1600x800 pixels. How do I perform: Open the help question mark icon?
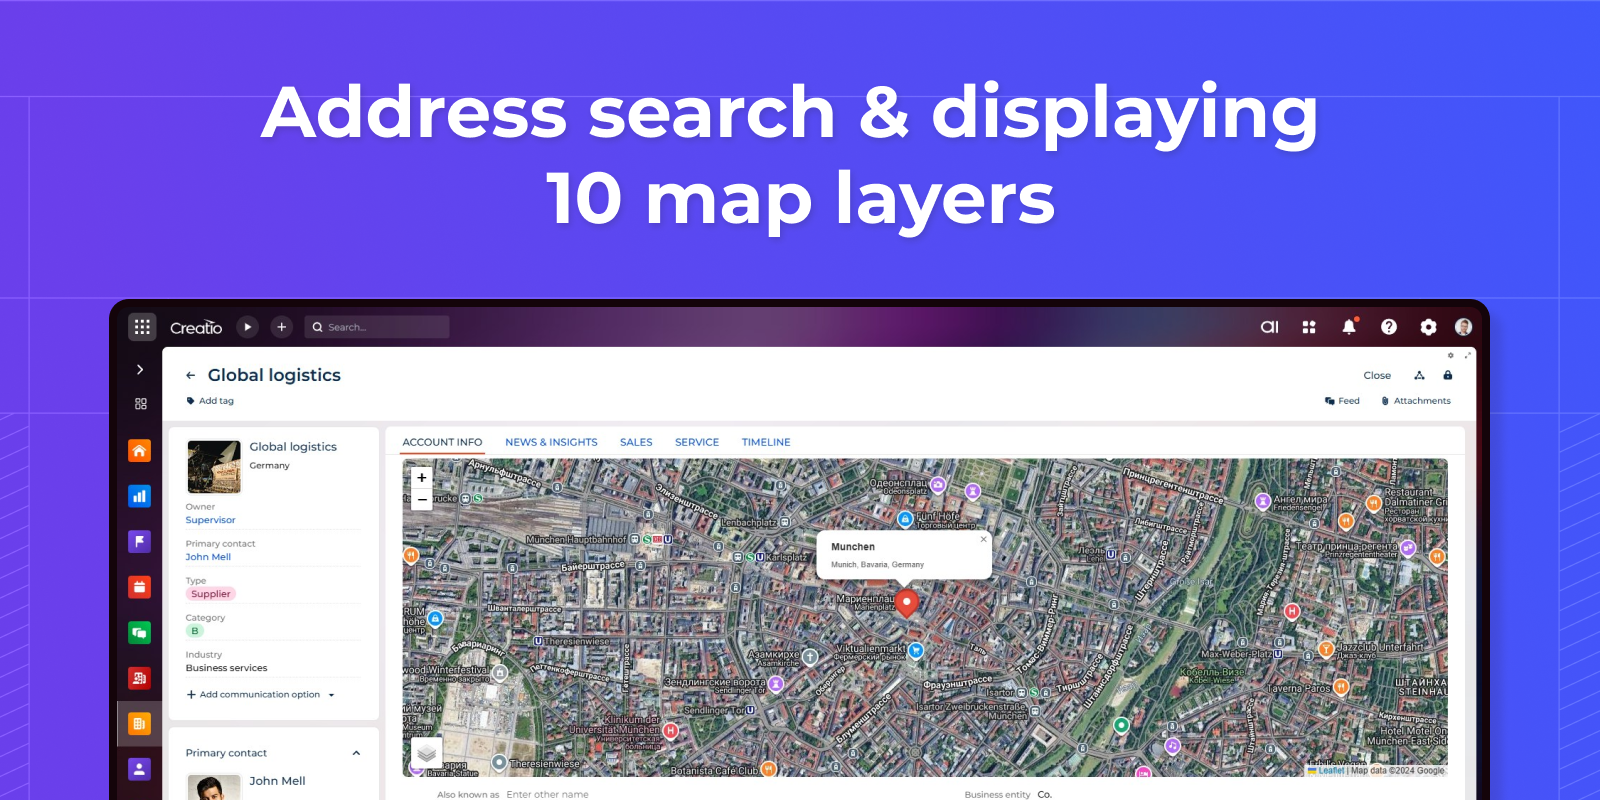click(1389, 327)
